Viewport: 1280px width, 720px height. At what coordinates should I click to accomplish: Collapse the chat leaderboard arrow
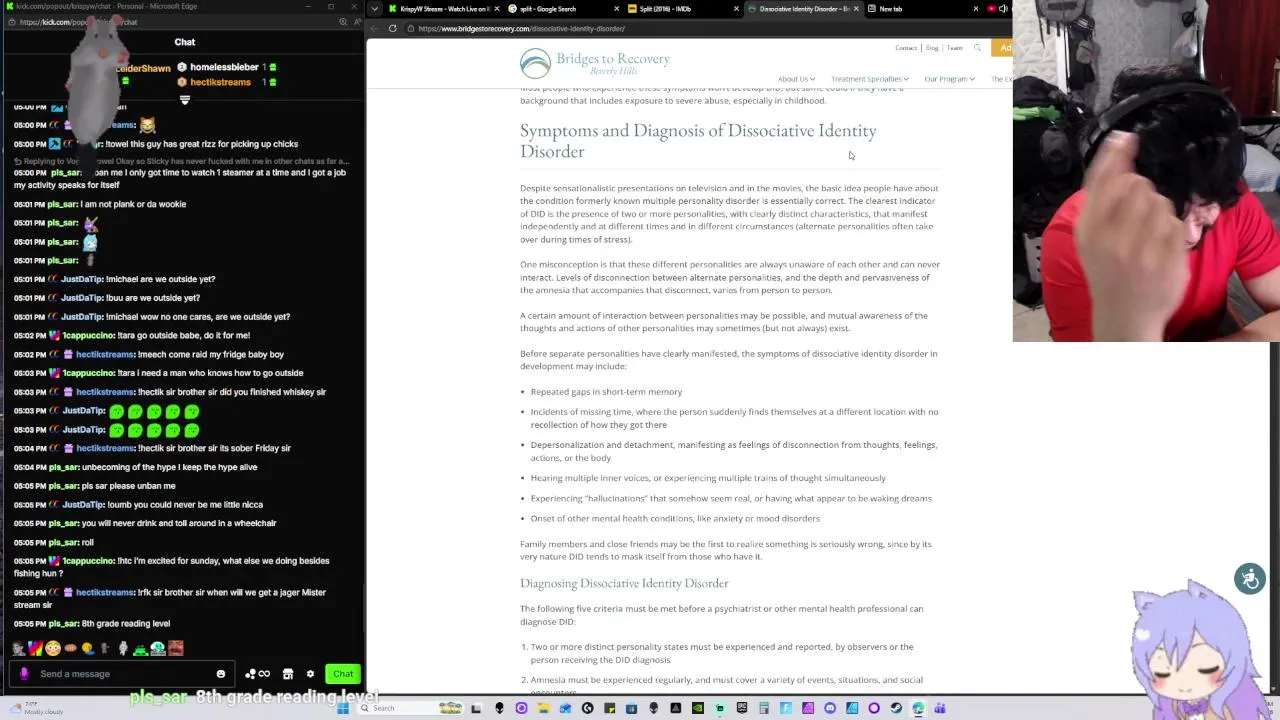point(185,100)
